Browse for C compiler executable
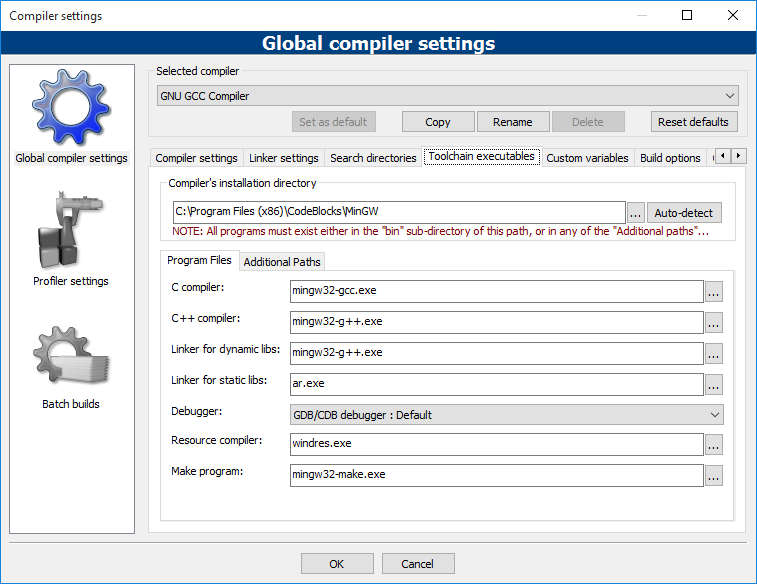The width and height of the screenshot is (757, 584). point(713,292)
